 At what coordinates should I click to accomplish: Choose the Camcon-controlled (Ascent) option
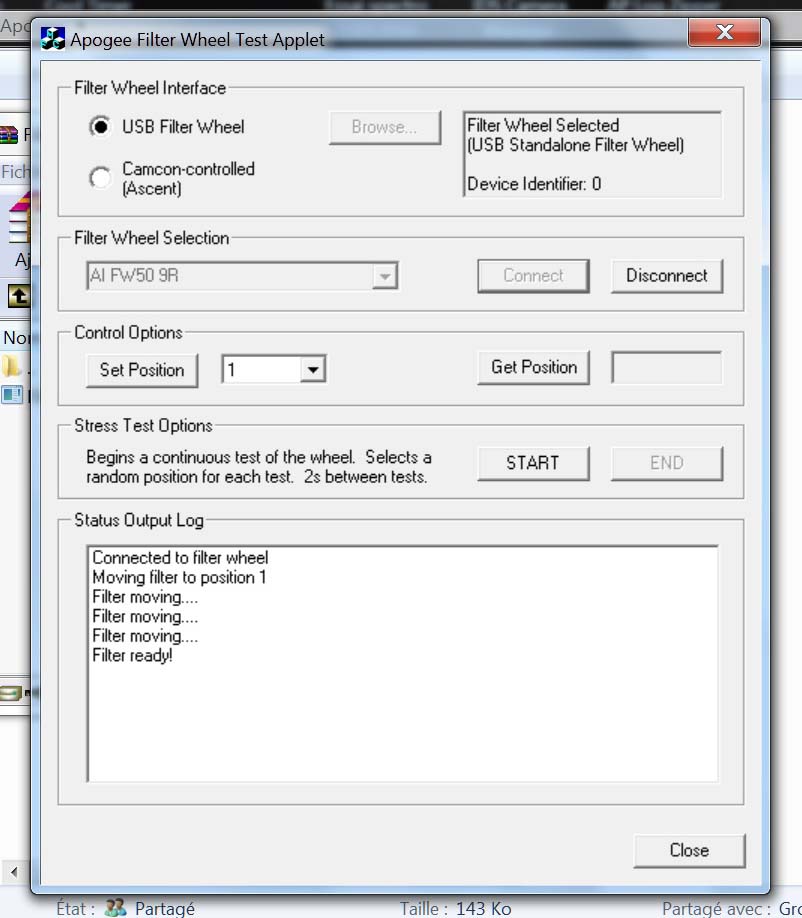[100, 178]
